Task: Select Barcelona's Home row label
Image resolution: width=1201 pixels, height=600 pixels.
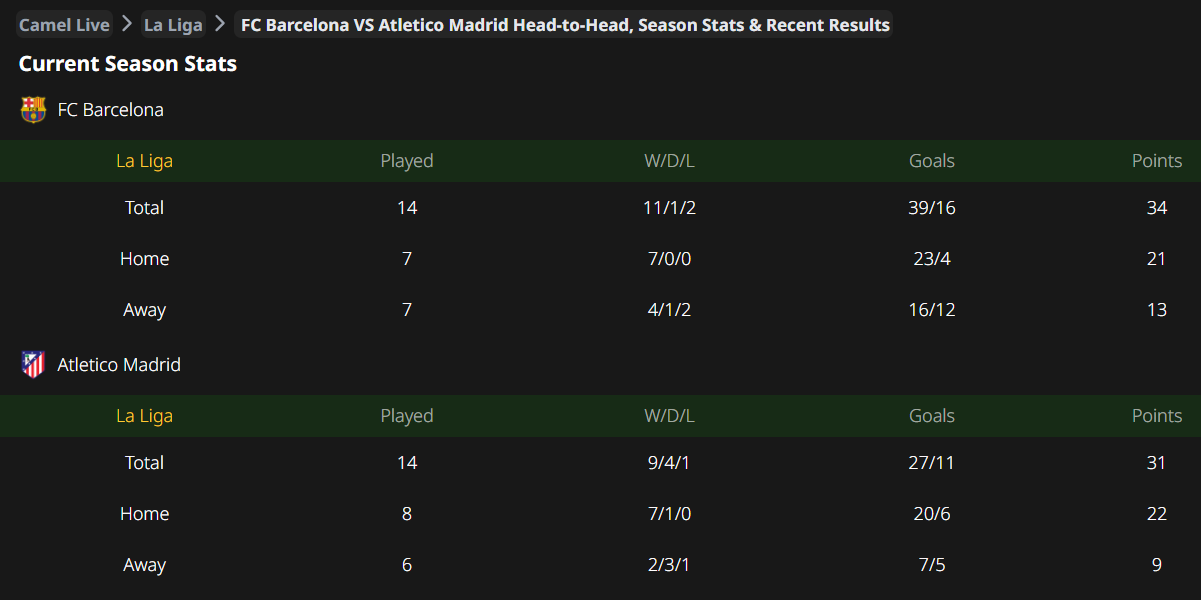Action: point(144,259)
